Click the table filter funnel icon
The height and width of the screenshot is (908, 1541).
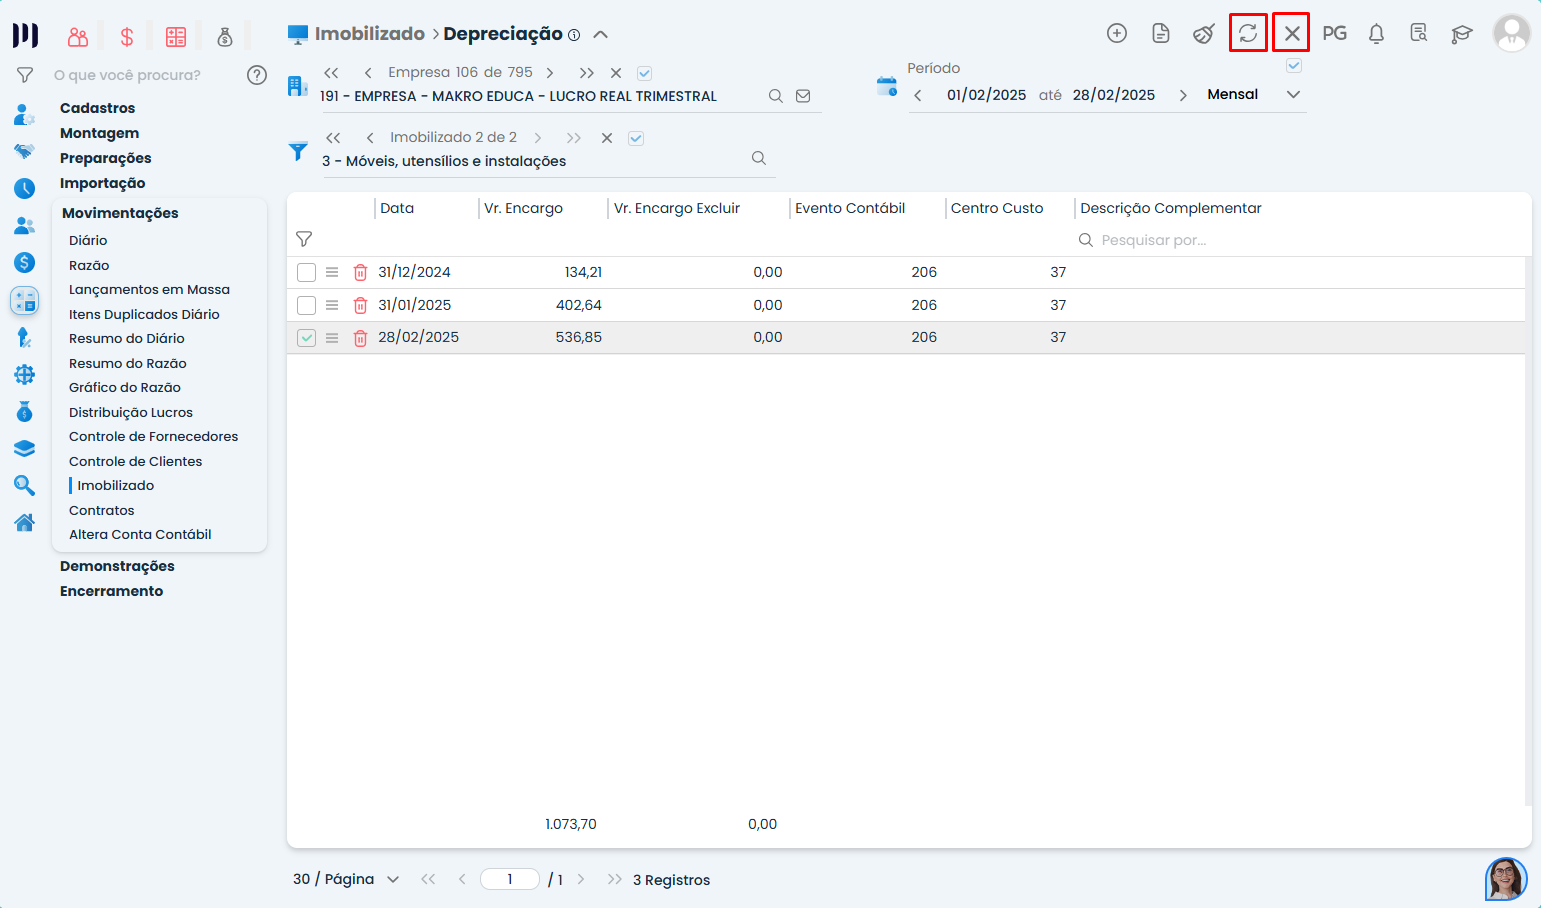[304, 239]
